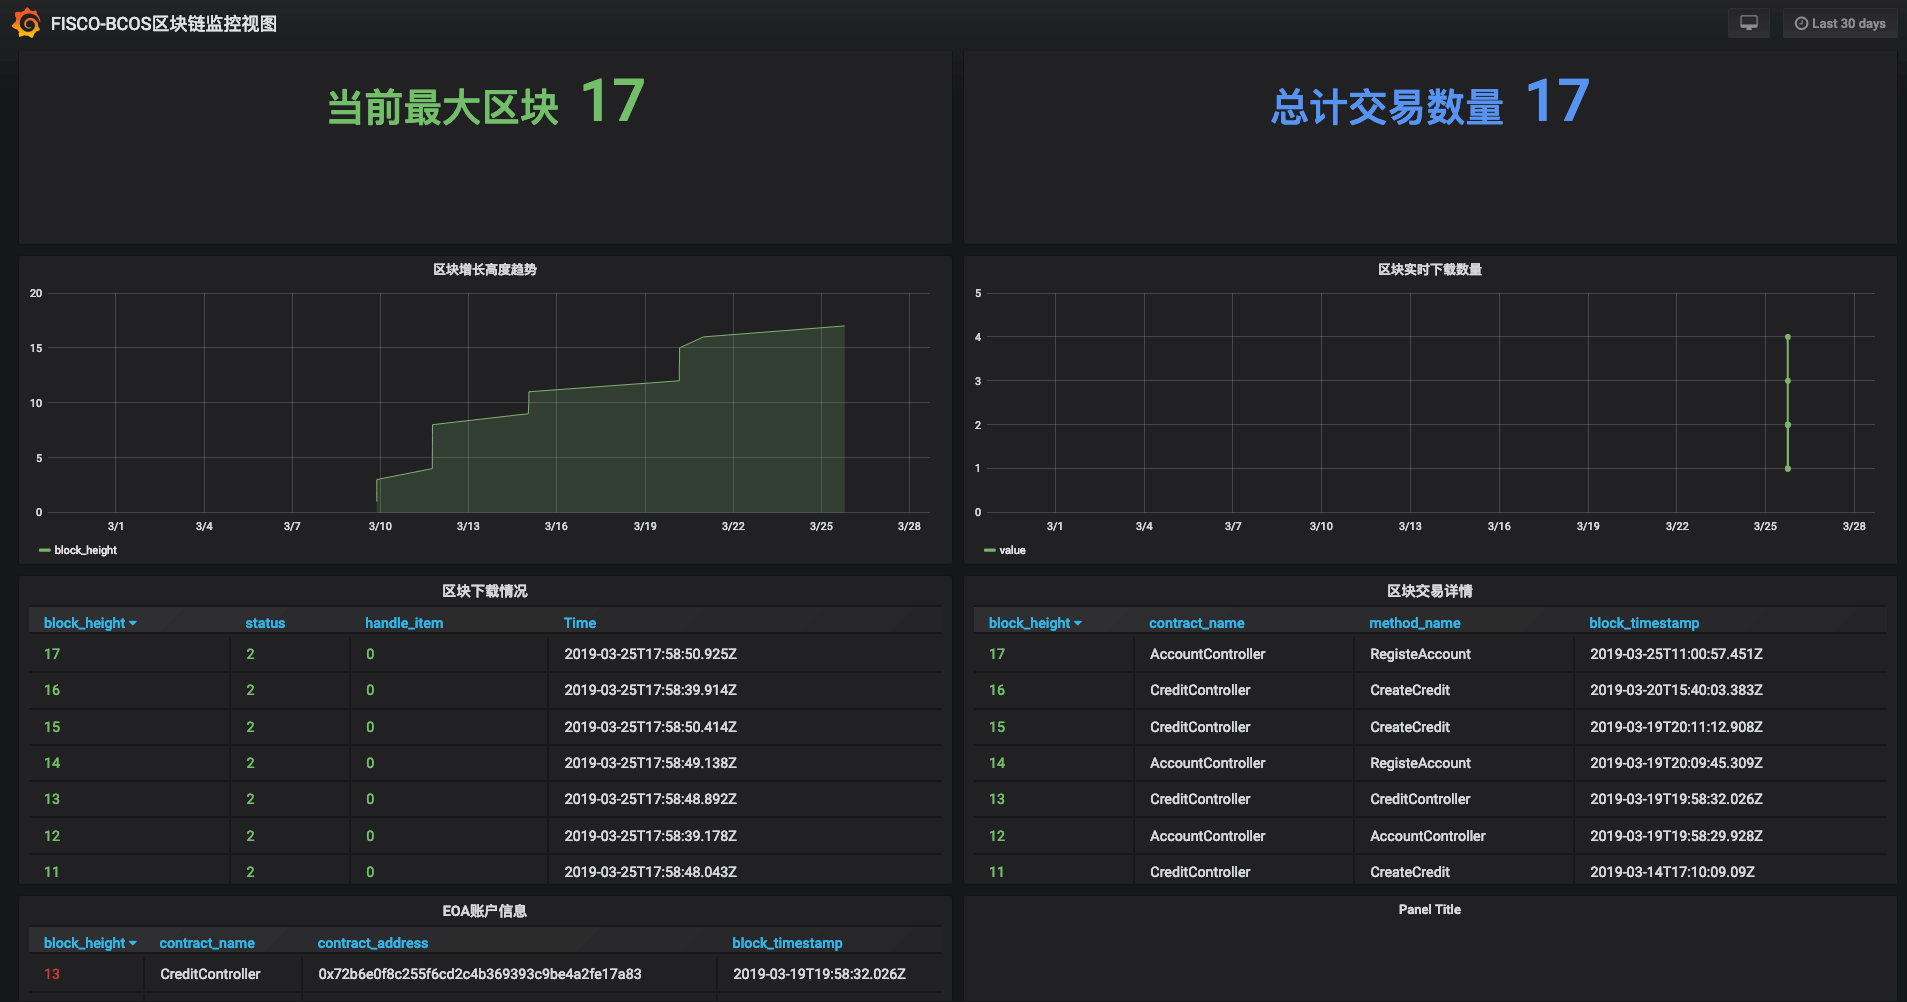Open the Last 30 days time picker
1907x1002 pixels.
click(x=1840, y=23)
